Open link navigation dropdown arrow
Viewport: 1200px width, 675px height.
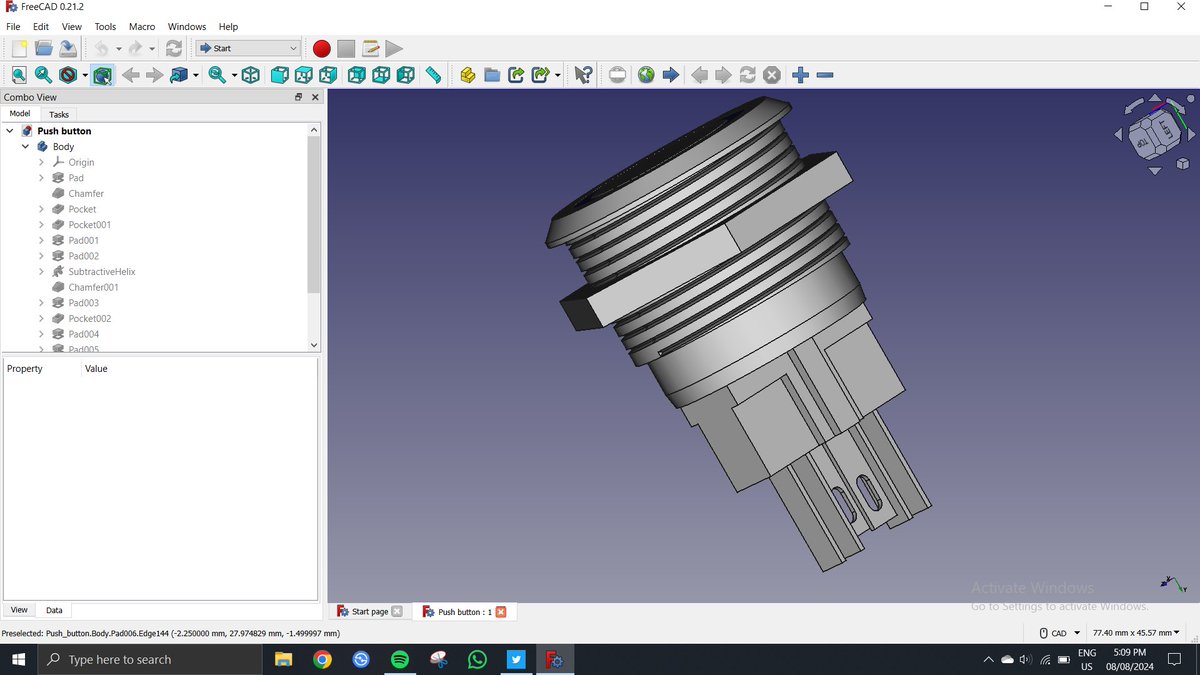click(196, 75)
